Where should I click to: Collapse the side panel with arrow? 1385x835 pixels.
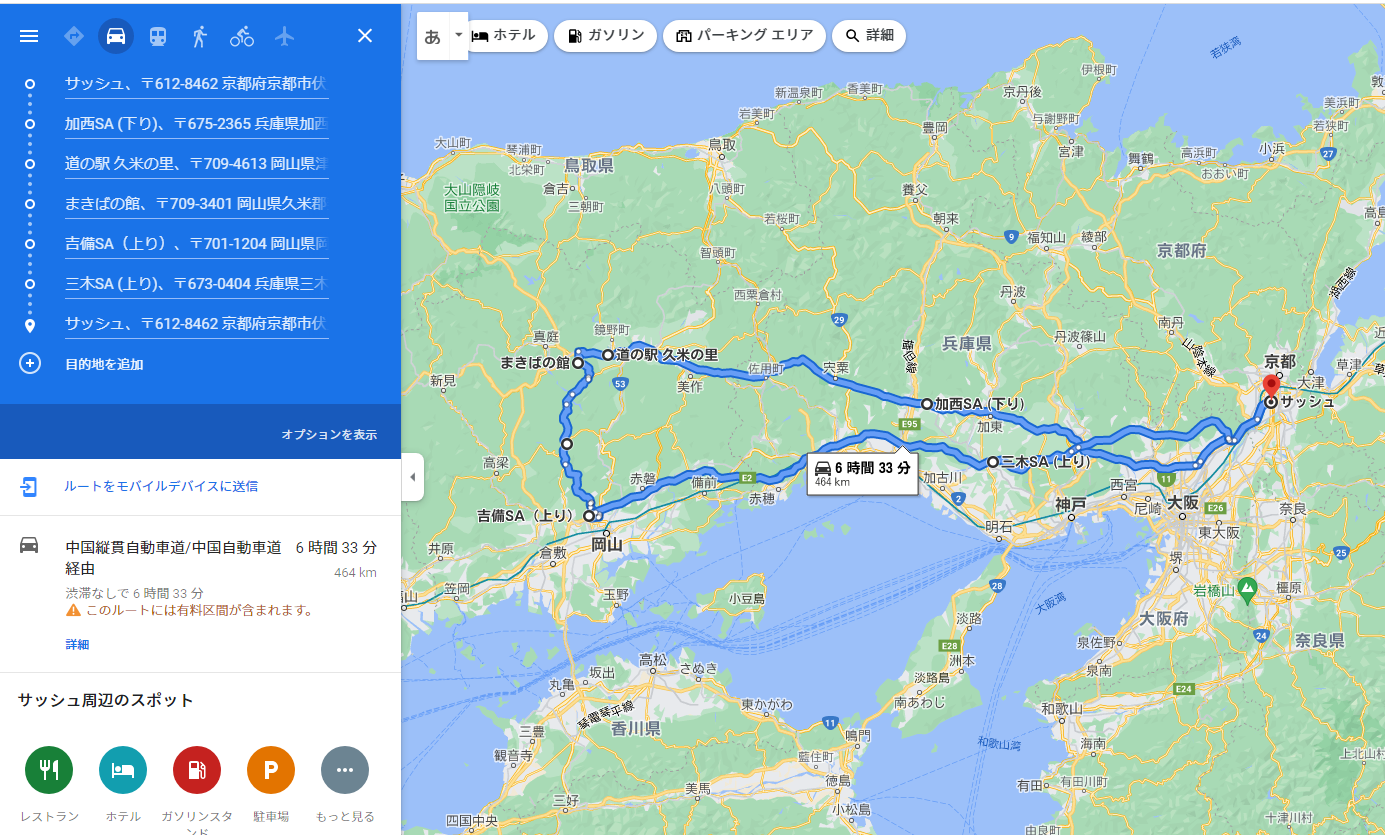click(x=412, y=477)
